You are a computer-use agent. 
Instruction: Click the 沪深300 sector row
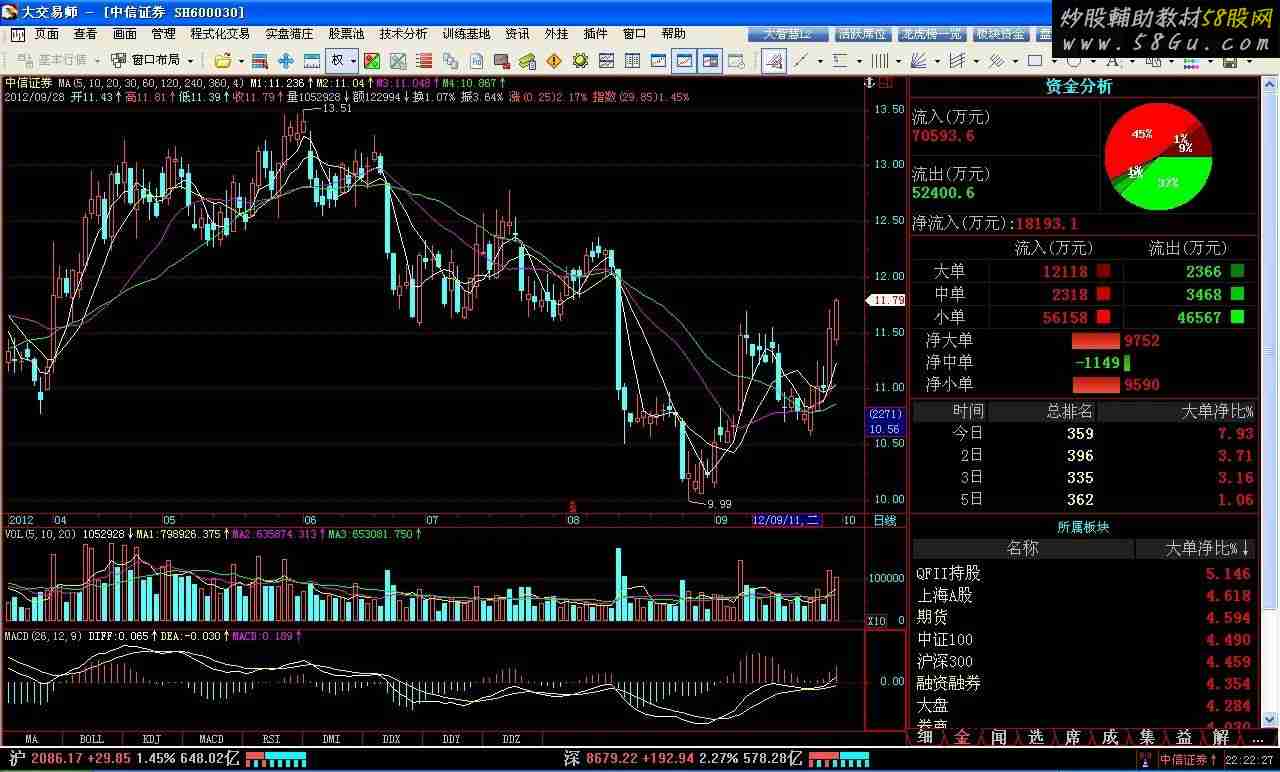(1085, 661)
